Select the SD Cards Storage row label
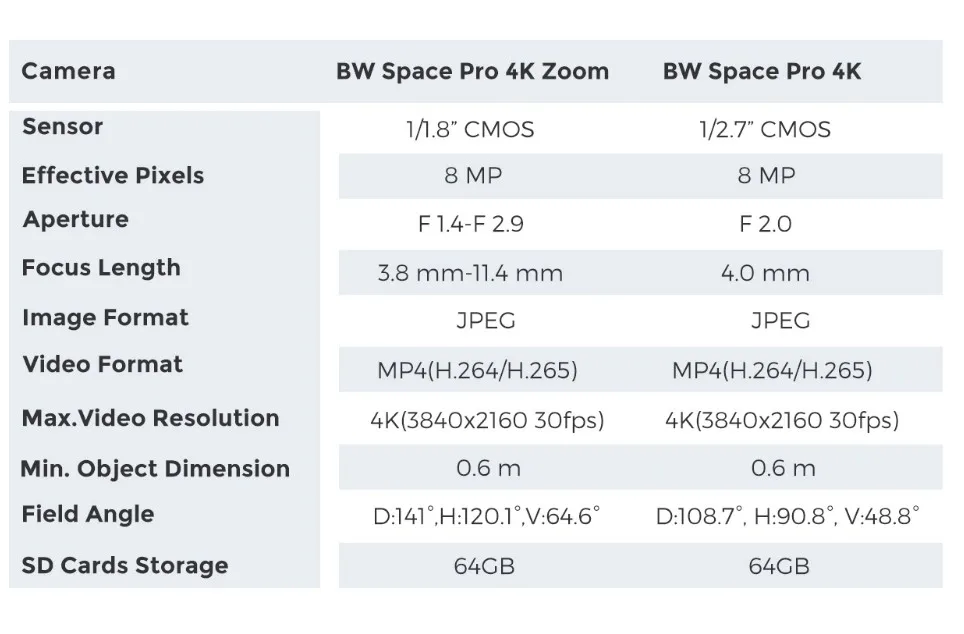This screenshot has width=964, height=634. 125,565
